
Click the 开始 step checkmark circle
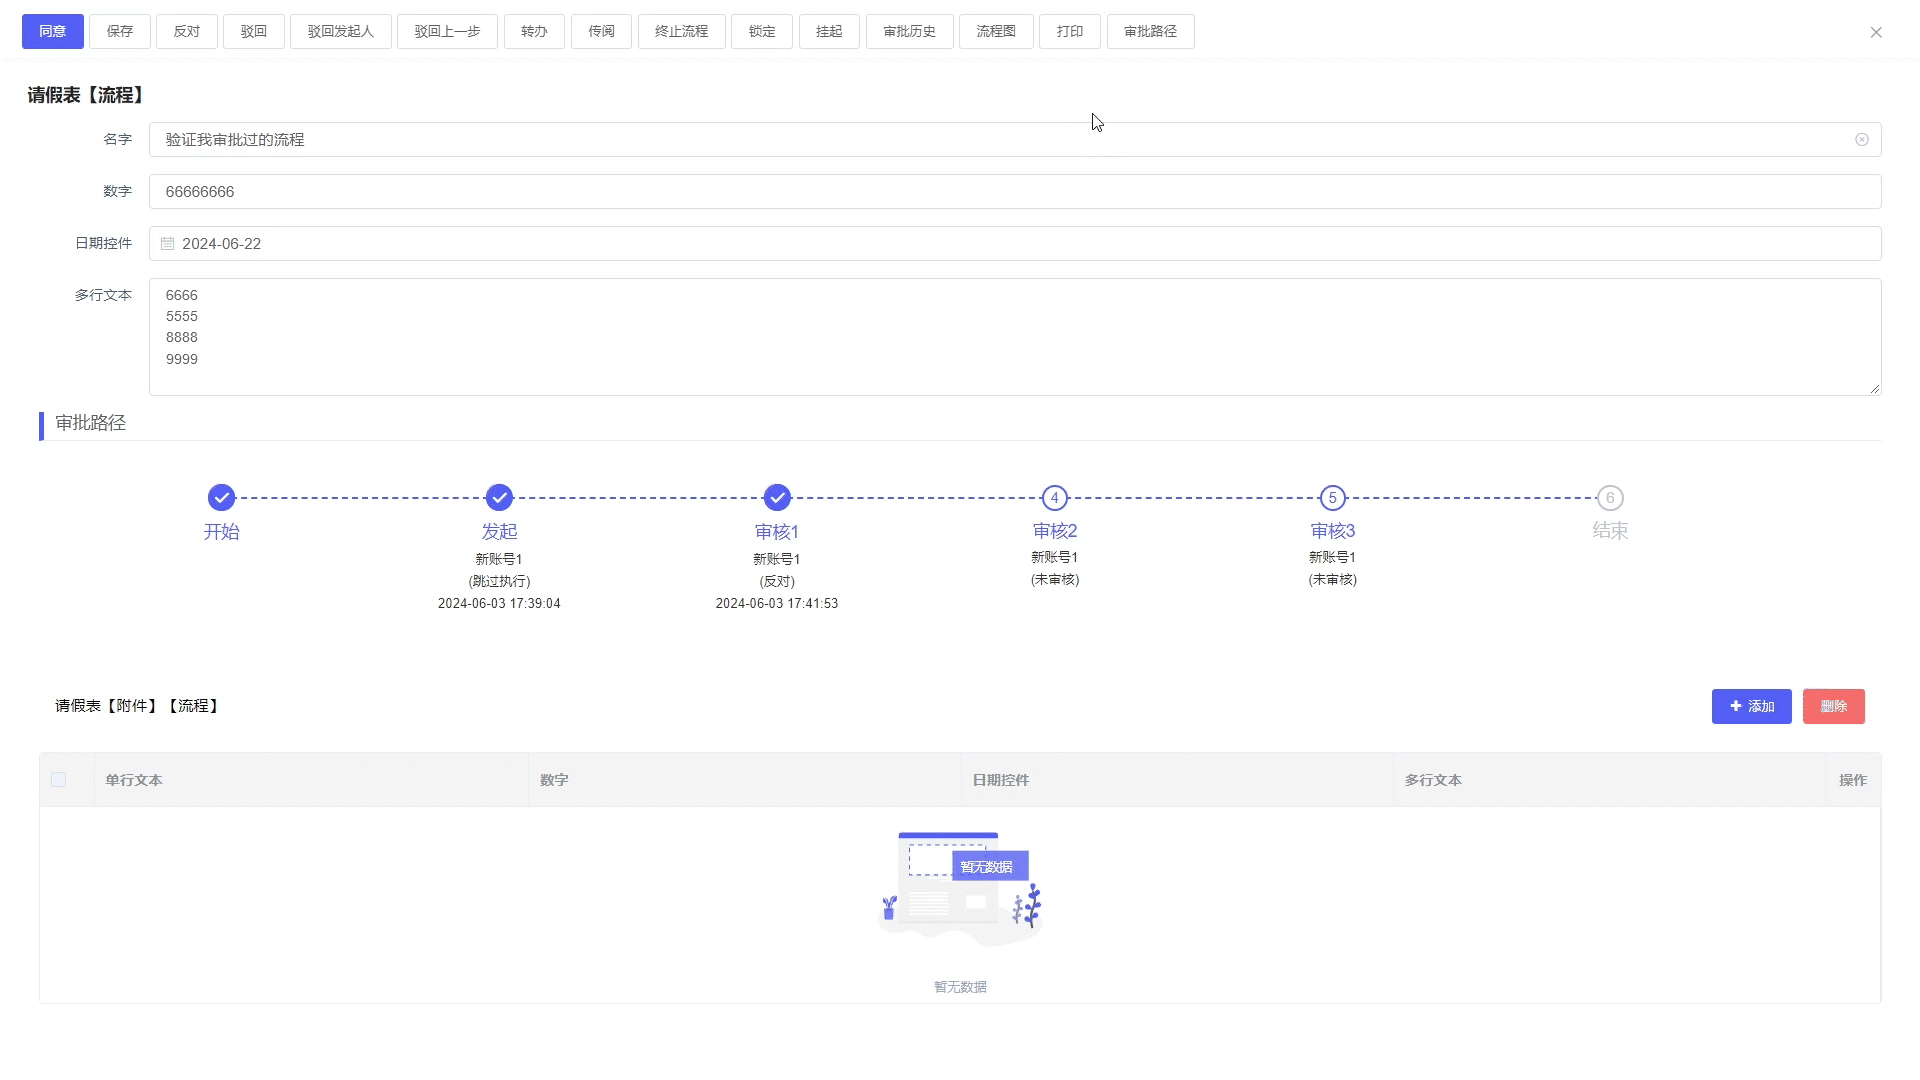pyautogui.click(x=221, y=497)
